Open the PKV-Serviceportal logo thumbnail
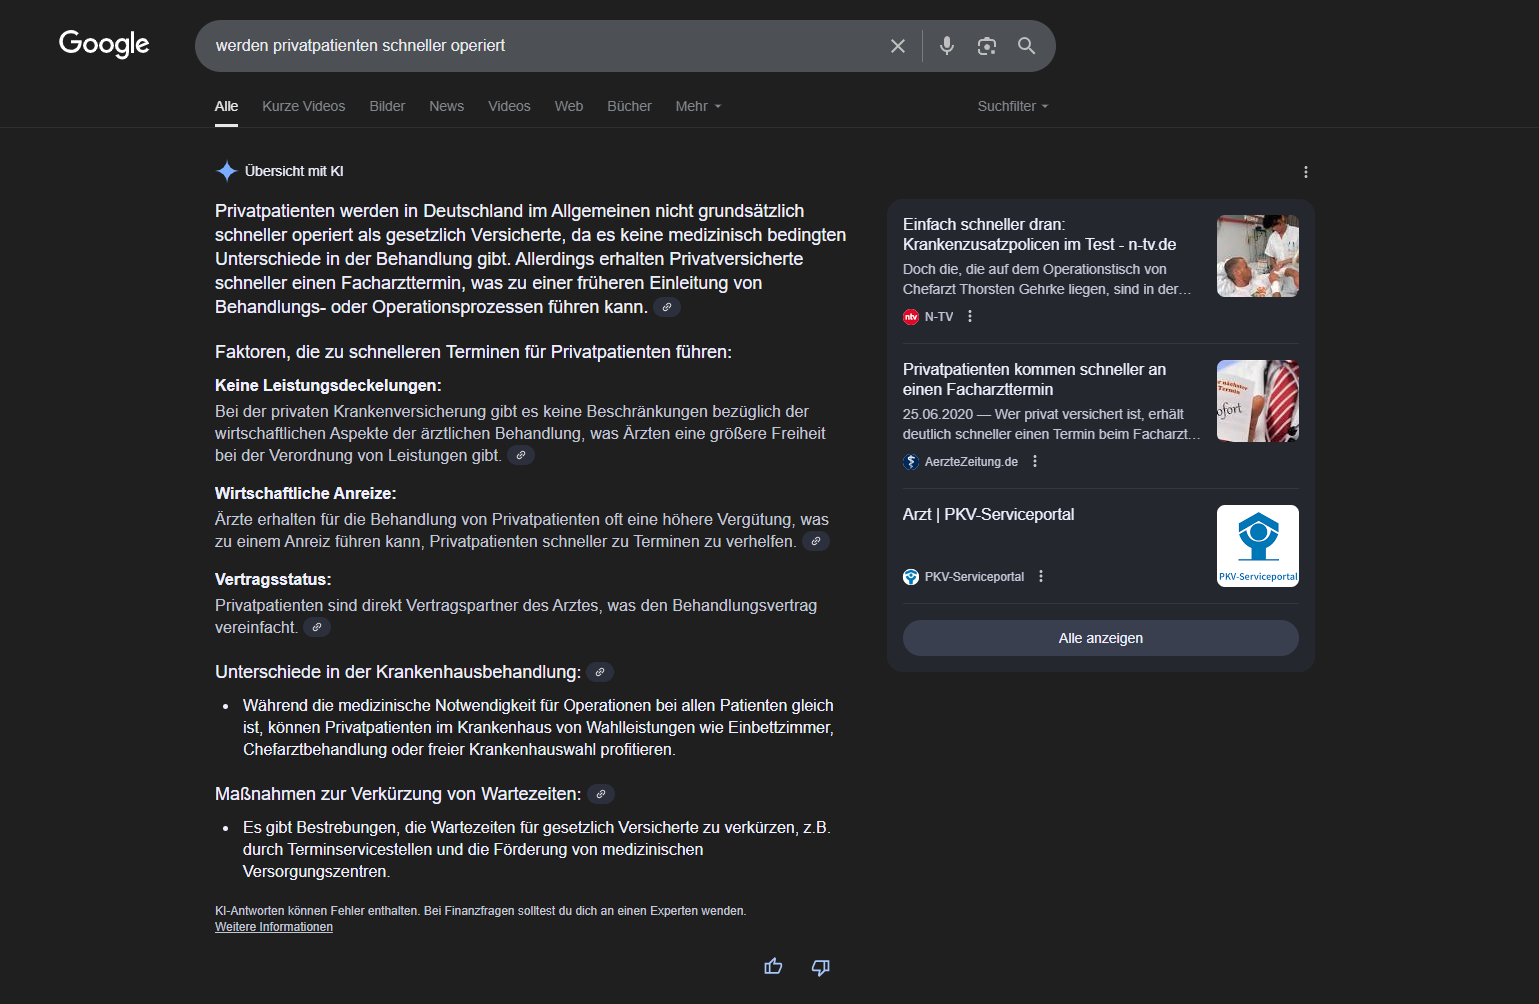Screen dimensions: 1539x1004 [1257, 545]
